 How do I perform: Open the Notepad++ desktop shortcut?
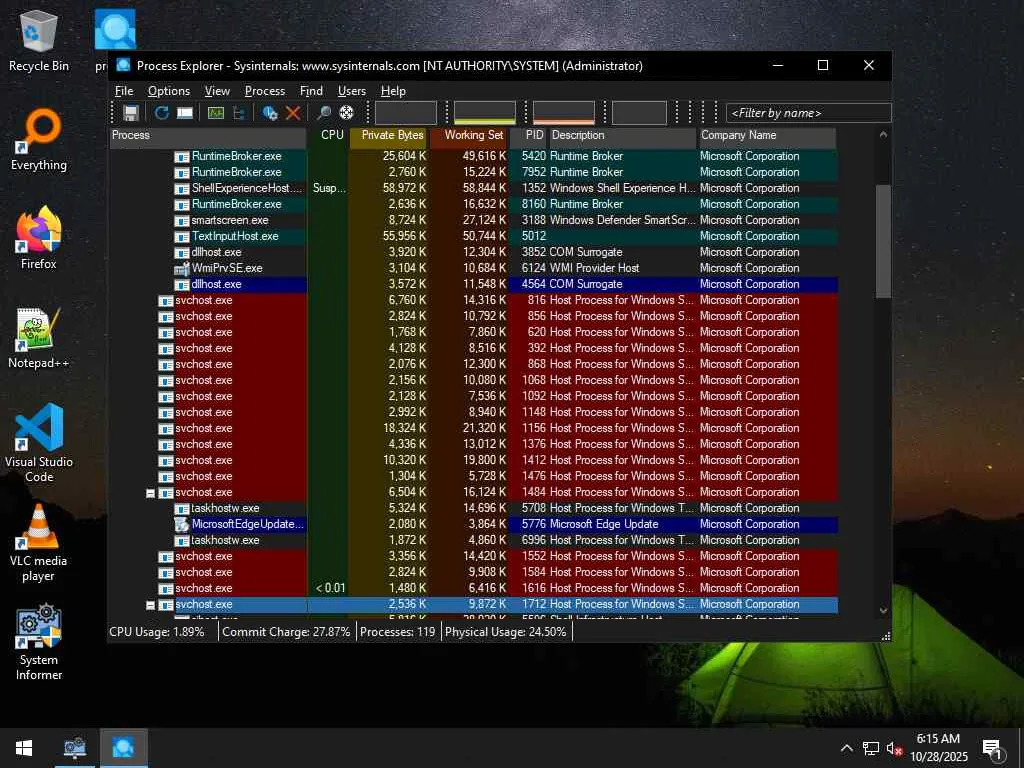coord(39,338)
